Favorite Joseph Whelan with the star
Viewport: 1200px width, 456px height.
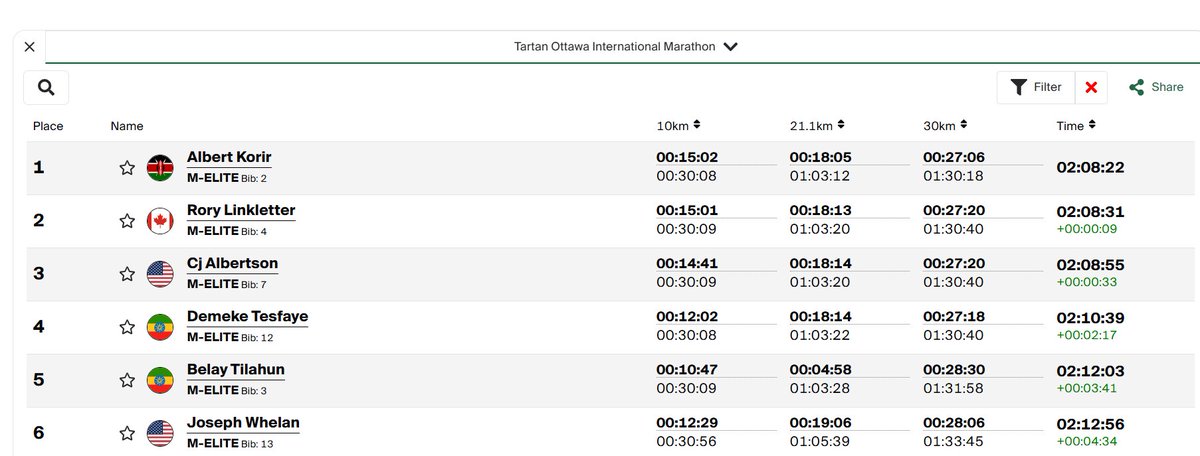point(127,433)
